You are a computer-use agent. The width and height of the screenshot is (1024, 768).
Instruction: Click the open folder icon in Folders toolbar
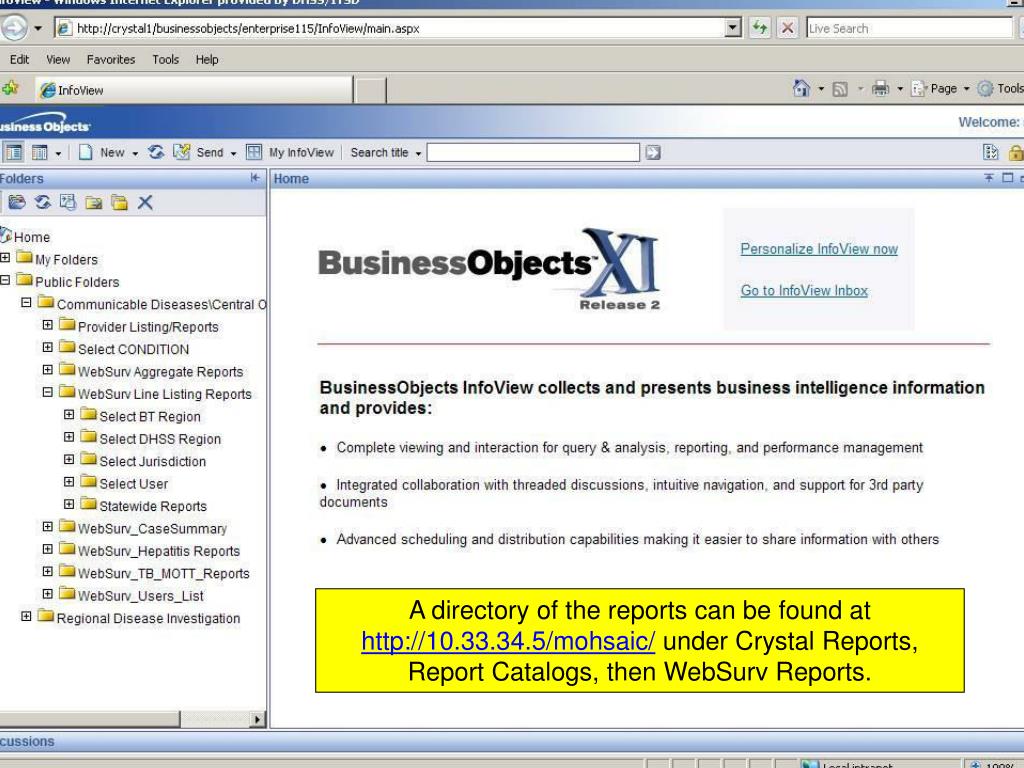click(x=16, y=202)
